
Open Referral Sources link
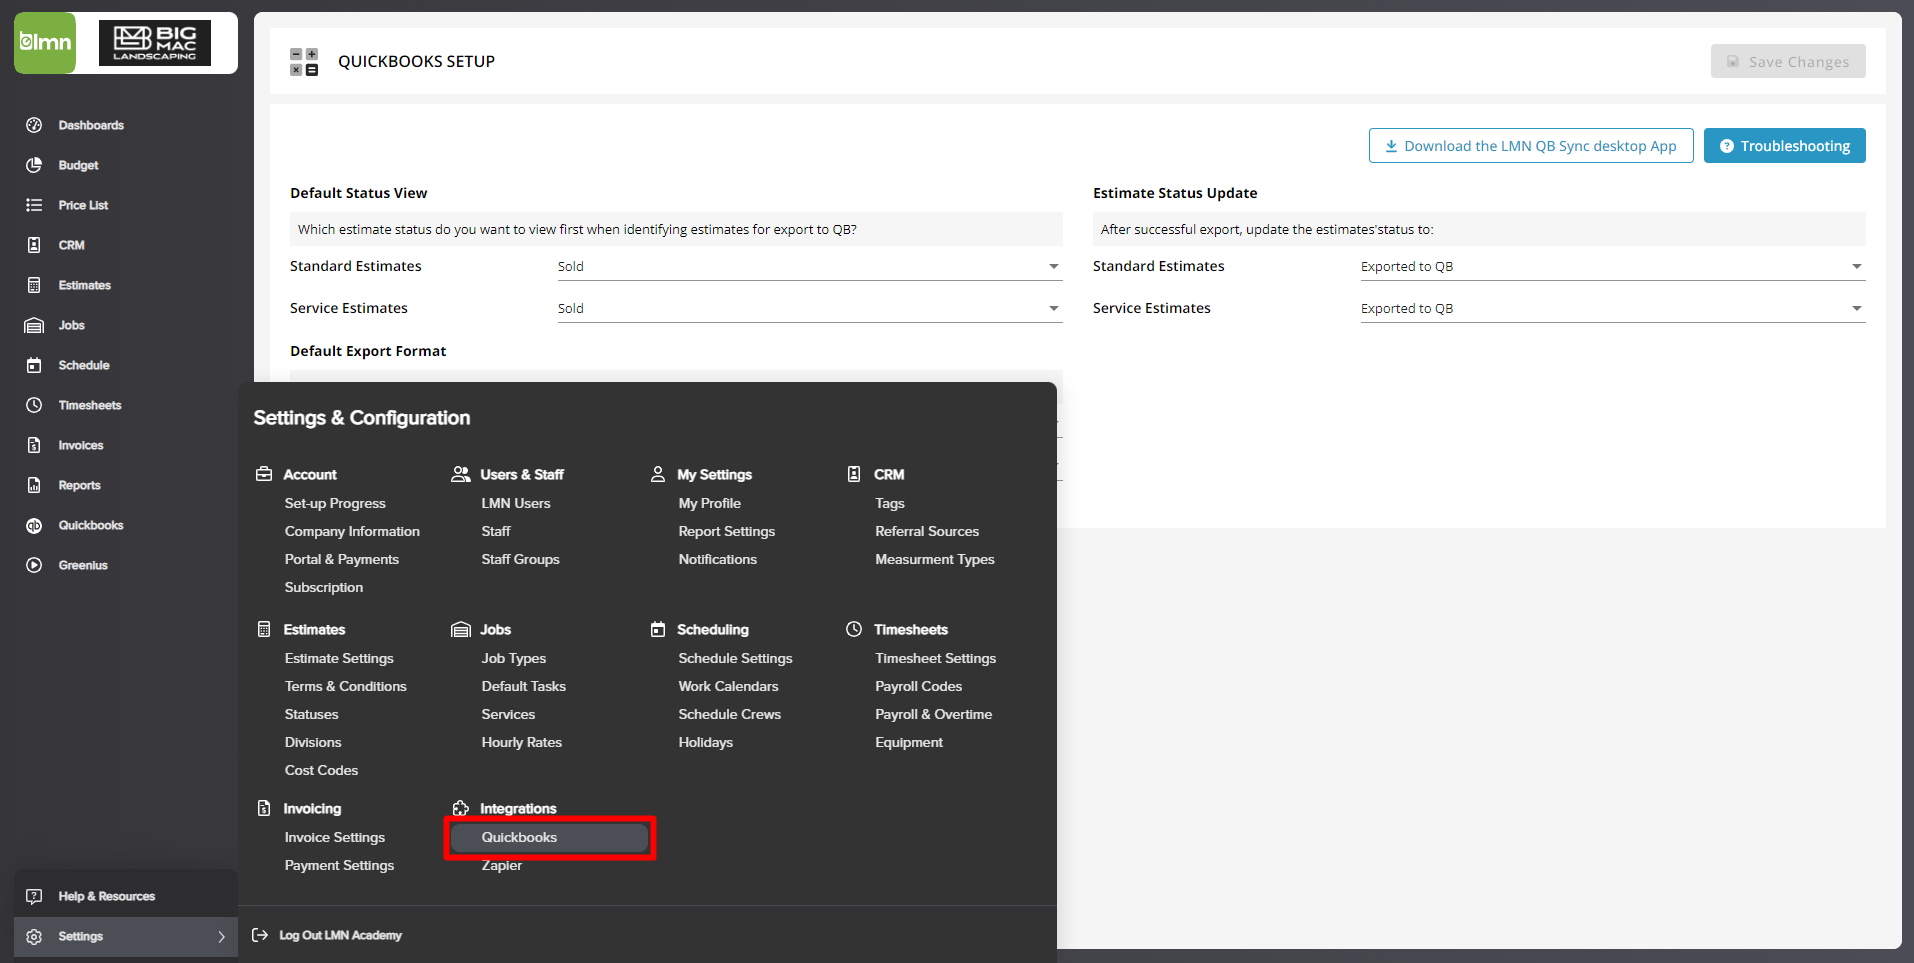pyautogui.click(x=927, y=532)
